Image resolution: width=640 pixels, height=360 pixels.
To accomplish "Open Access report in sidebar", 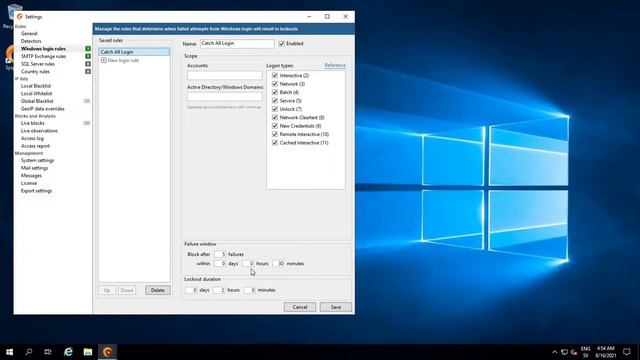I will pos(35,146).
